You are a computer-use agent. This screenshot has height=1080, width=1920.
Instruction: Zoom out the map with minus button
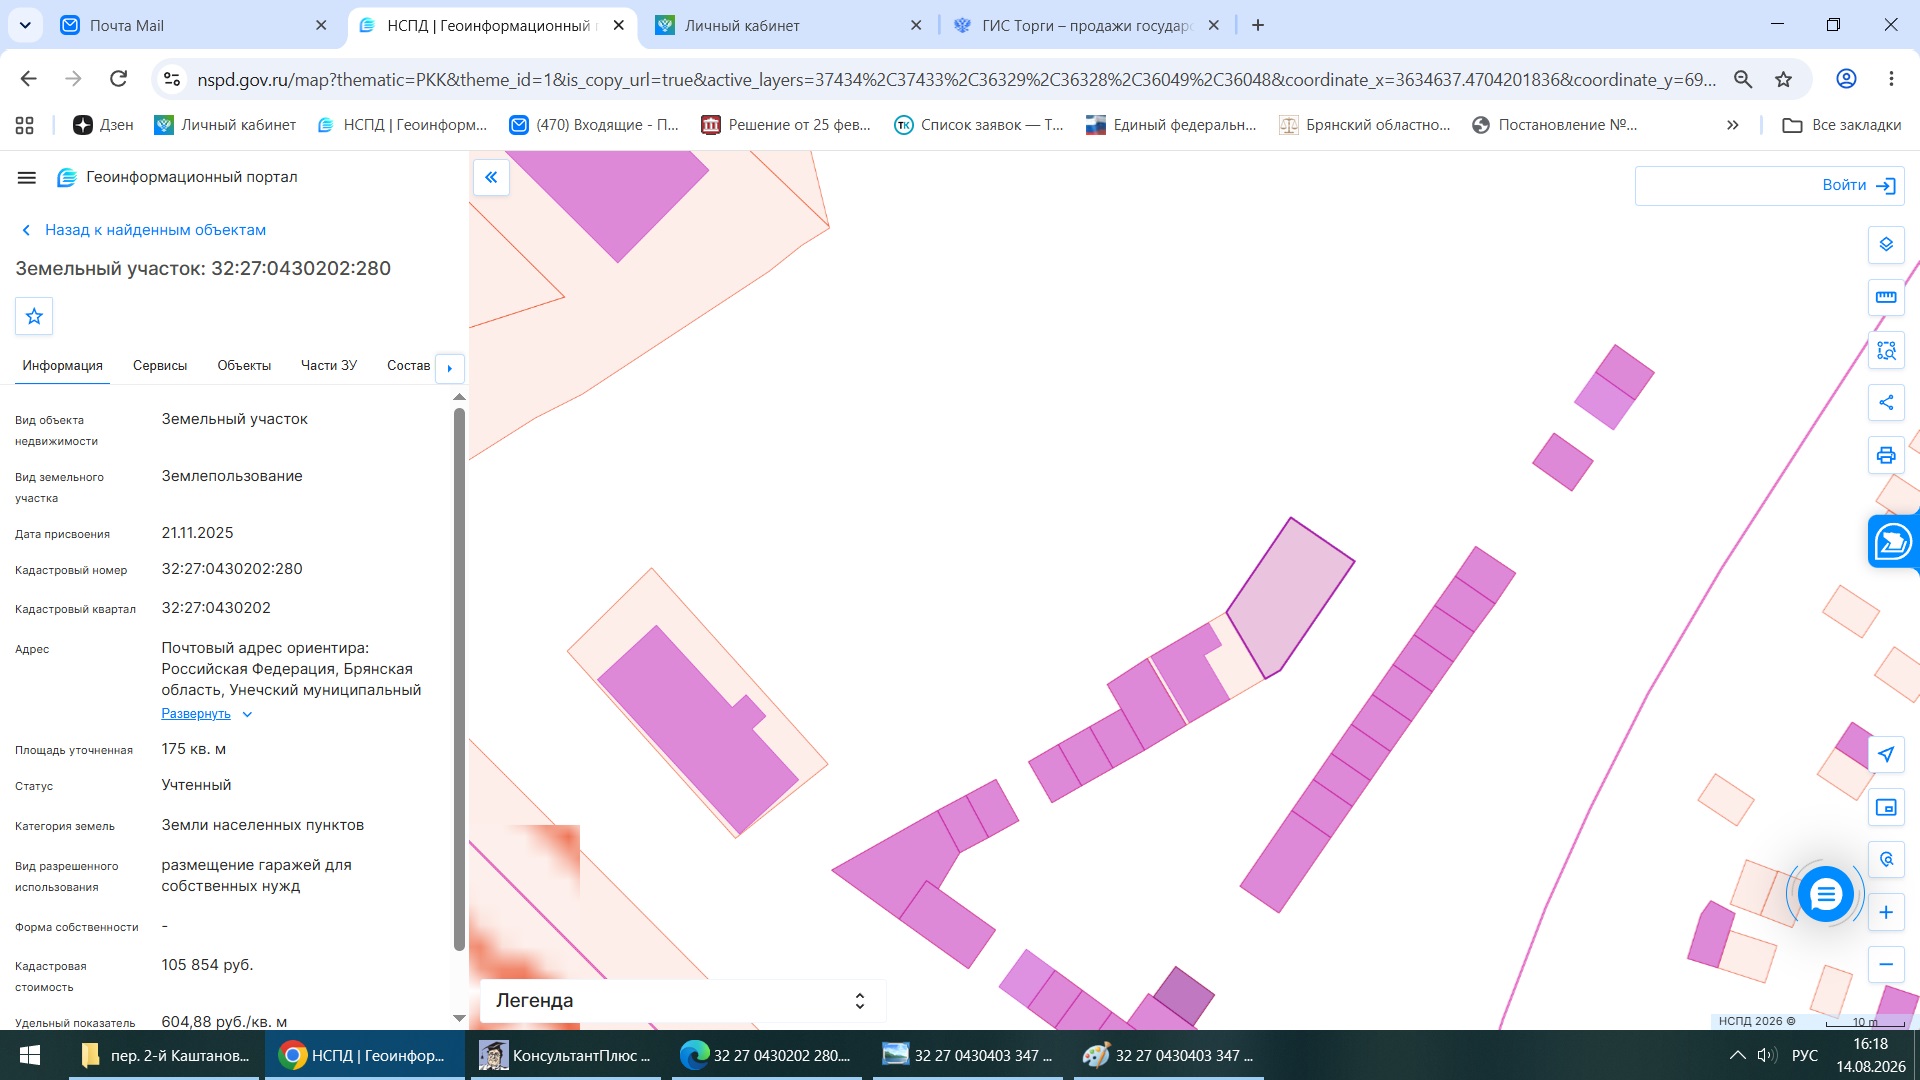[1886, 965]
